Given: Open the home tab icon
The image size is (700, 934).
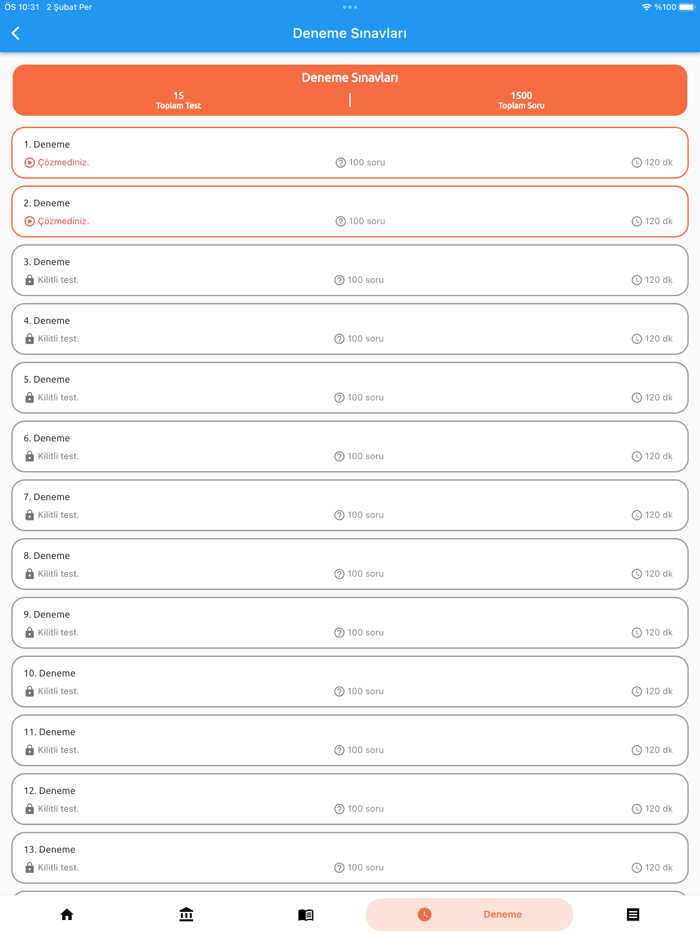Looking at the screenshot, I should 67,914.
